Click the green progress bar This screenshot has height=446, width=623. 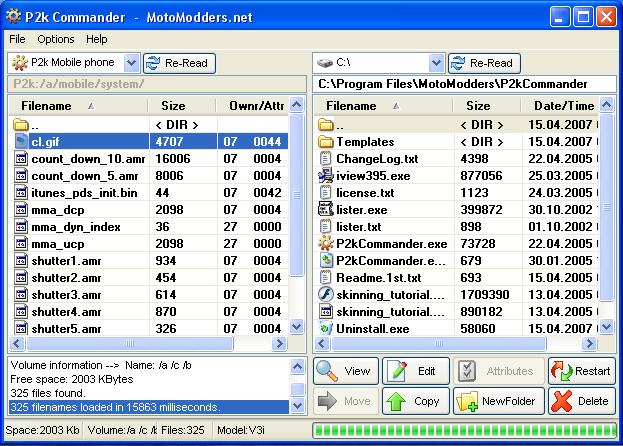[x=464, y=431]
